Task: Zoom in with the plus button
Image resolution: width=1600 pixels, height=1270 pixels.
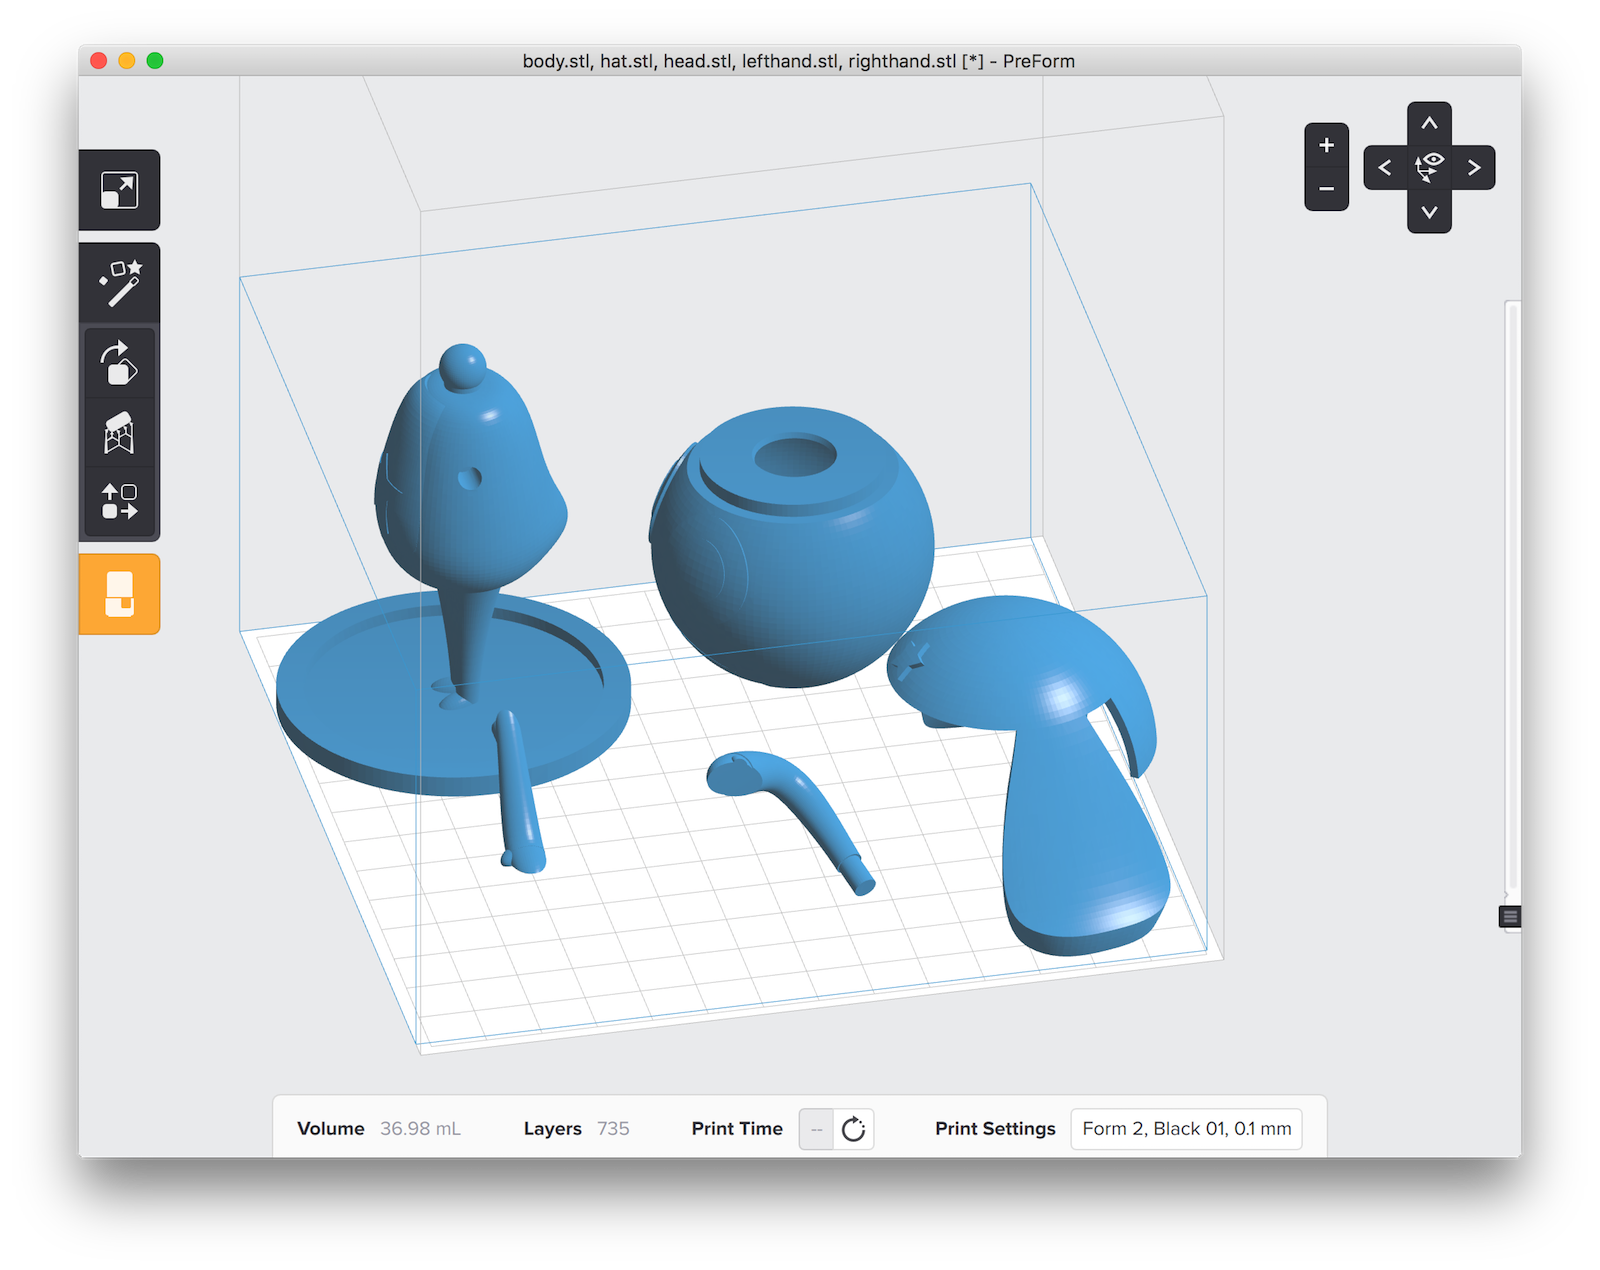Action: coord(1326,145)
